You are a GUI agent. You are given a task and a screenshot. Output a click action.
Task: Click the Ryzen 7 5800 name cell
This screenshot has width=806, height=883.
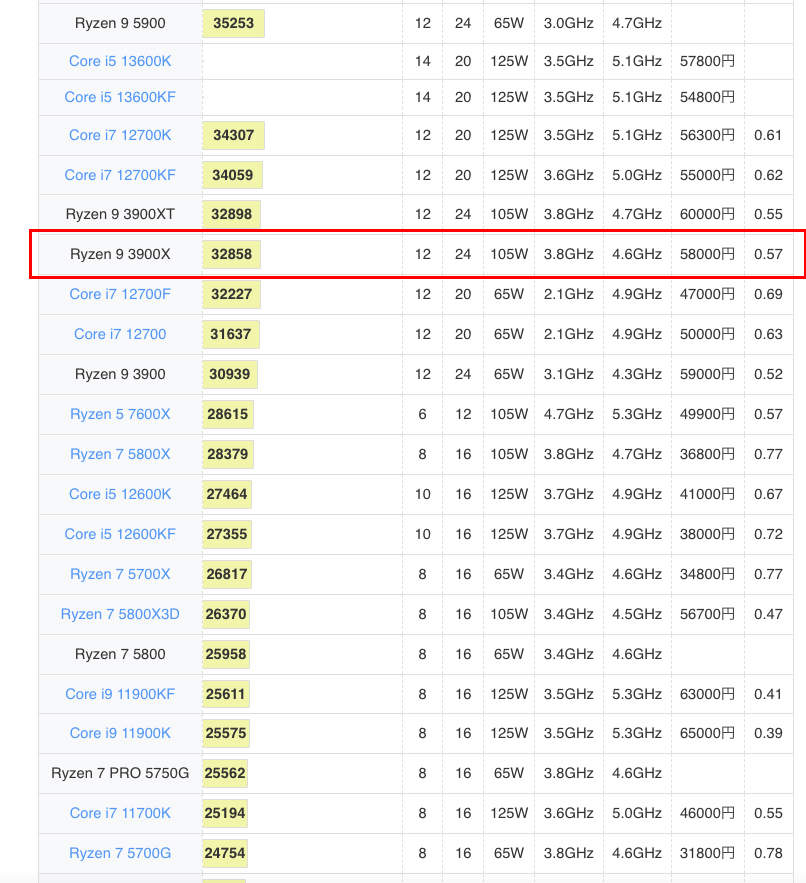click(120, 654)
